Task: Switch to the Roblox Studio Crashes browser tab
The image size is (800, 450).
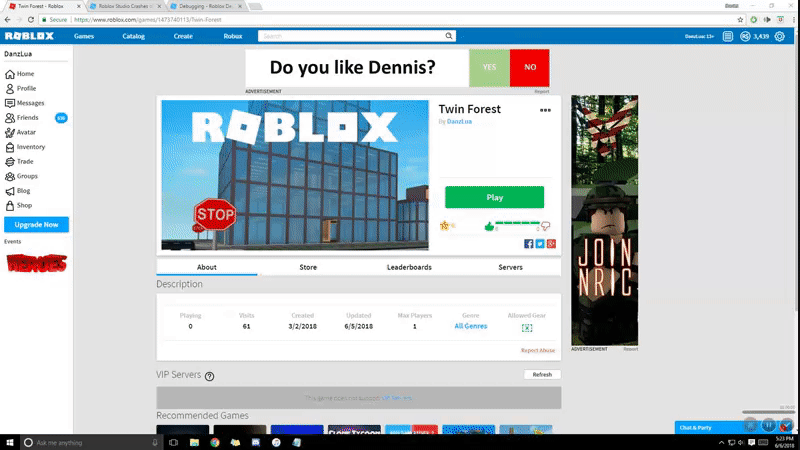Action: pyautogui.click(x=124, y=6)
